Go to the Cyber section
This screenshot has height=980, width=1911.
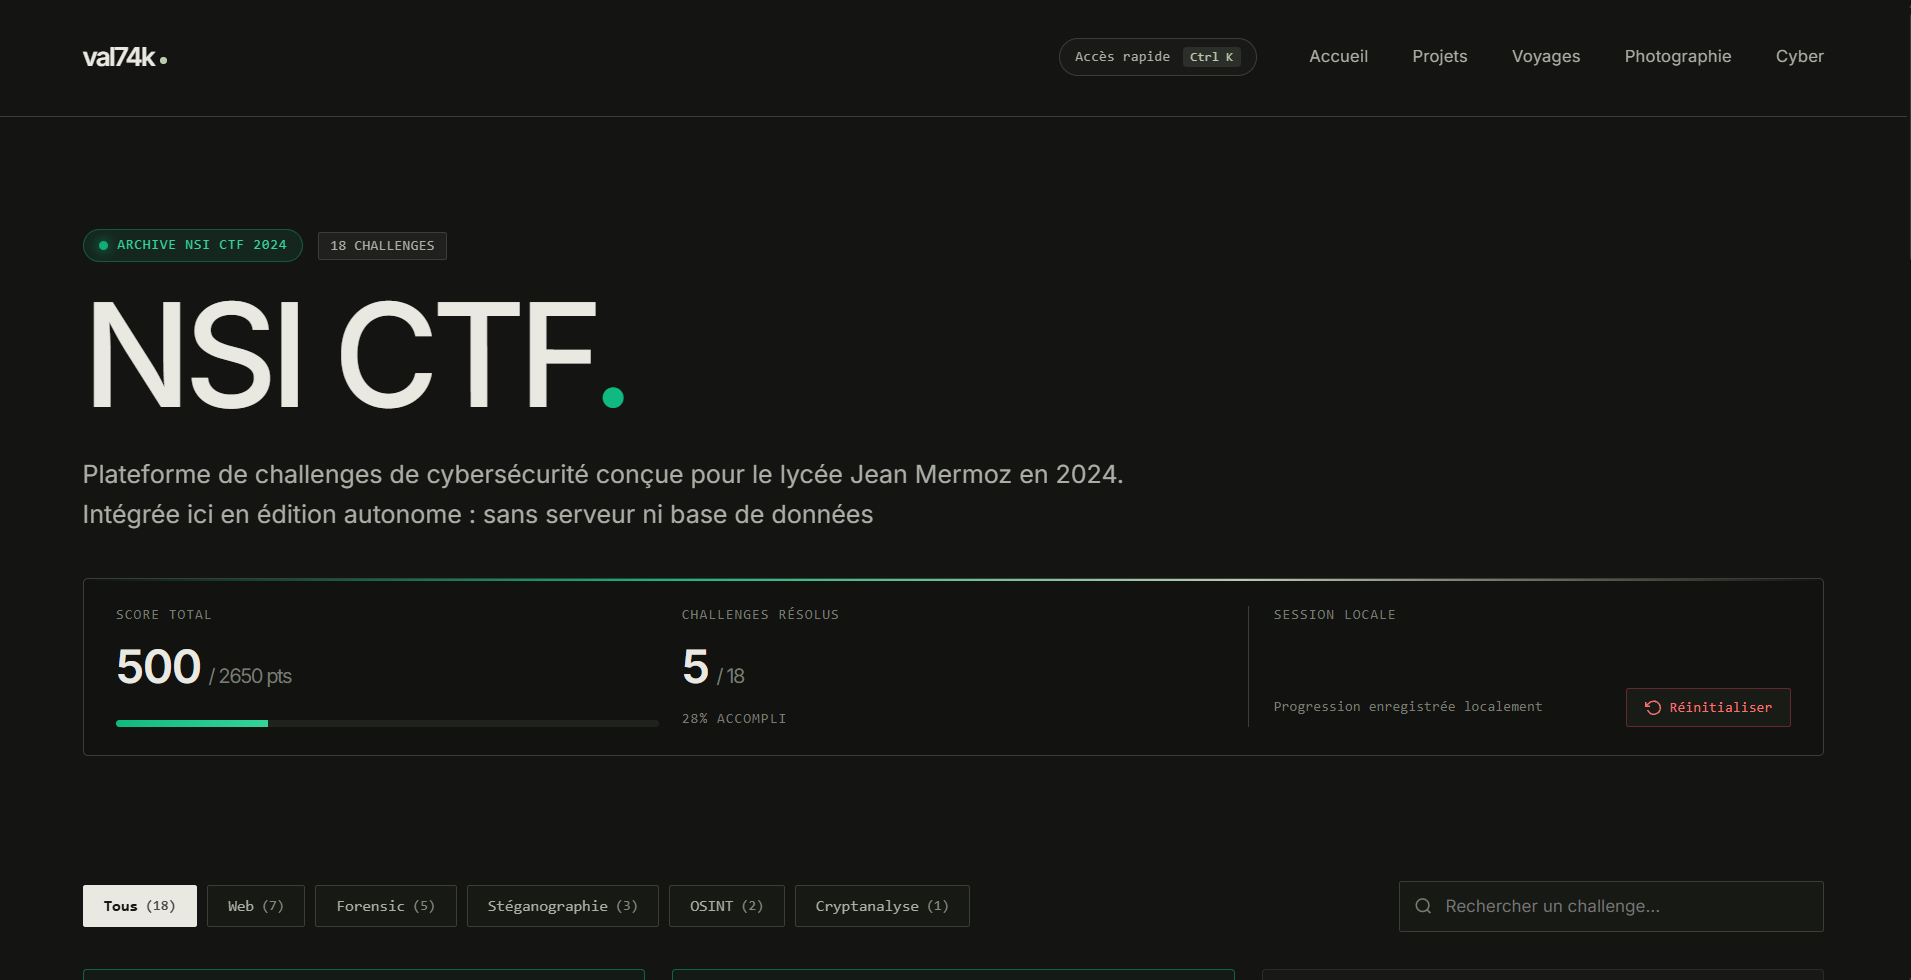[x=1799, y=56]
